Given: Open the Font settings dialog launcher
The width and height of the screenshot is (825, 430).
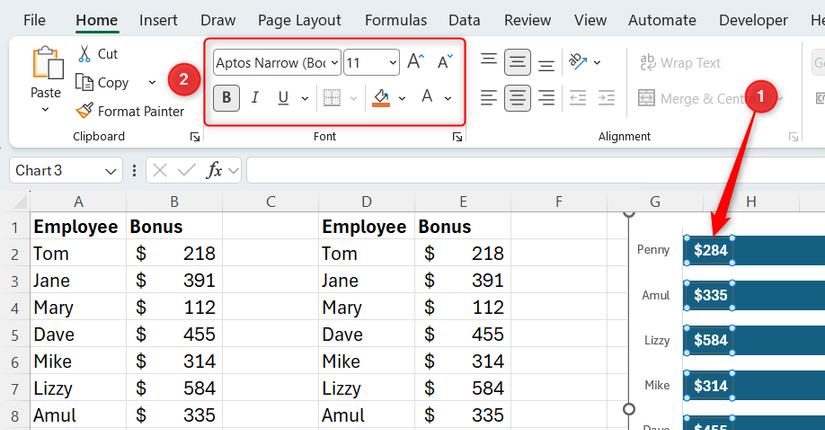Looking at the screenshot, I should [457, 137].
